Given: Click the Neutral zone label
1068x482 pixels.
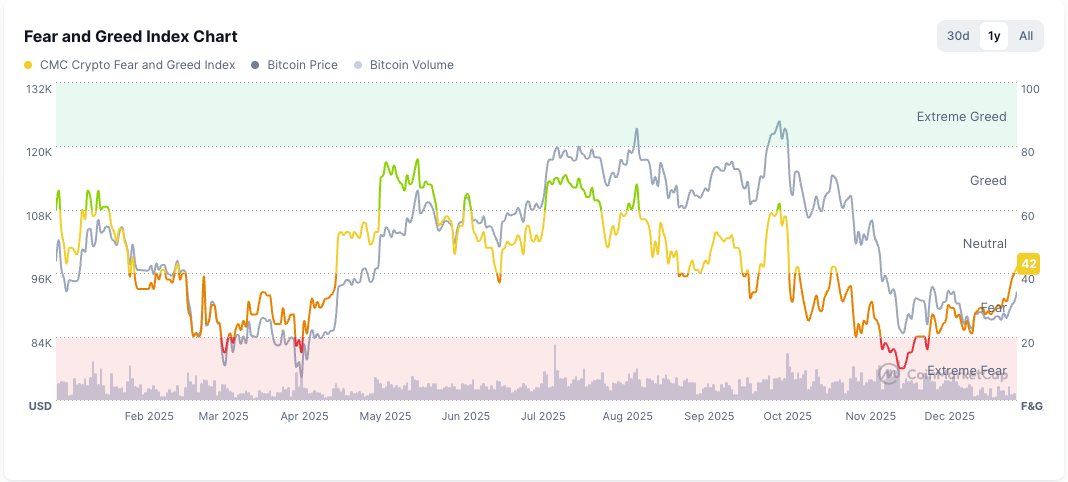Looking at the screenshot, I should (984, 244).
